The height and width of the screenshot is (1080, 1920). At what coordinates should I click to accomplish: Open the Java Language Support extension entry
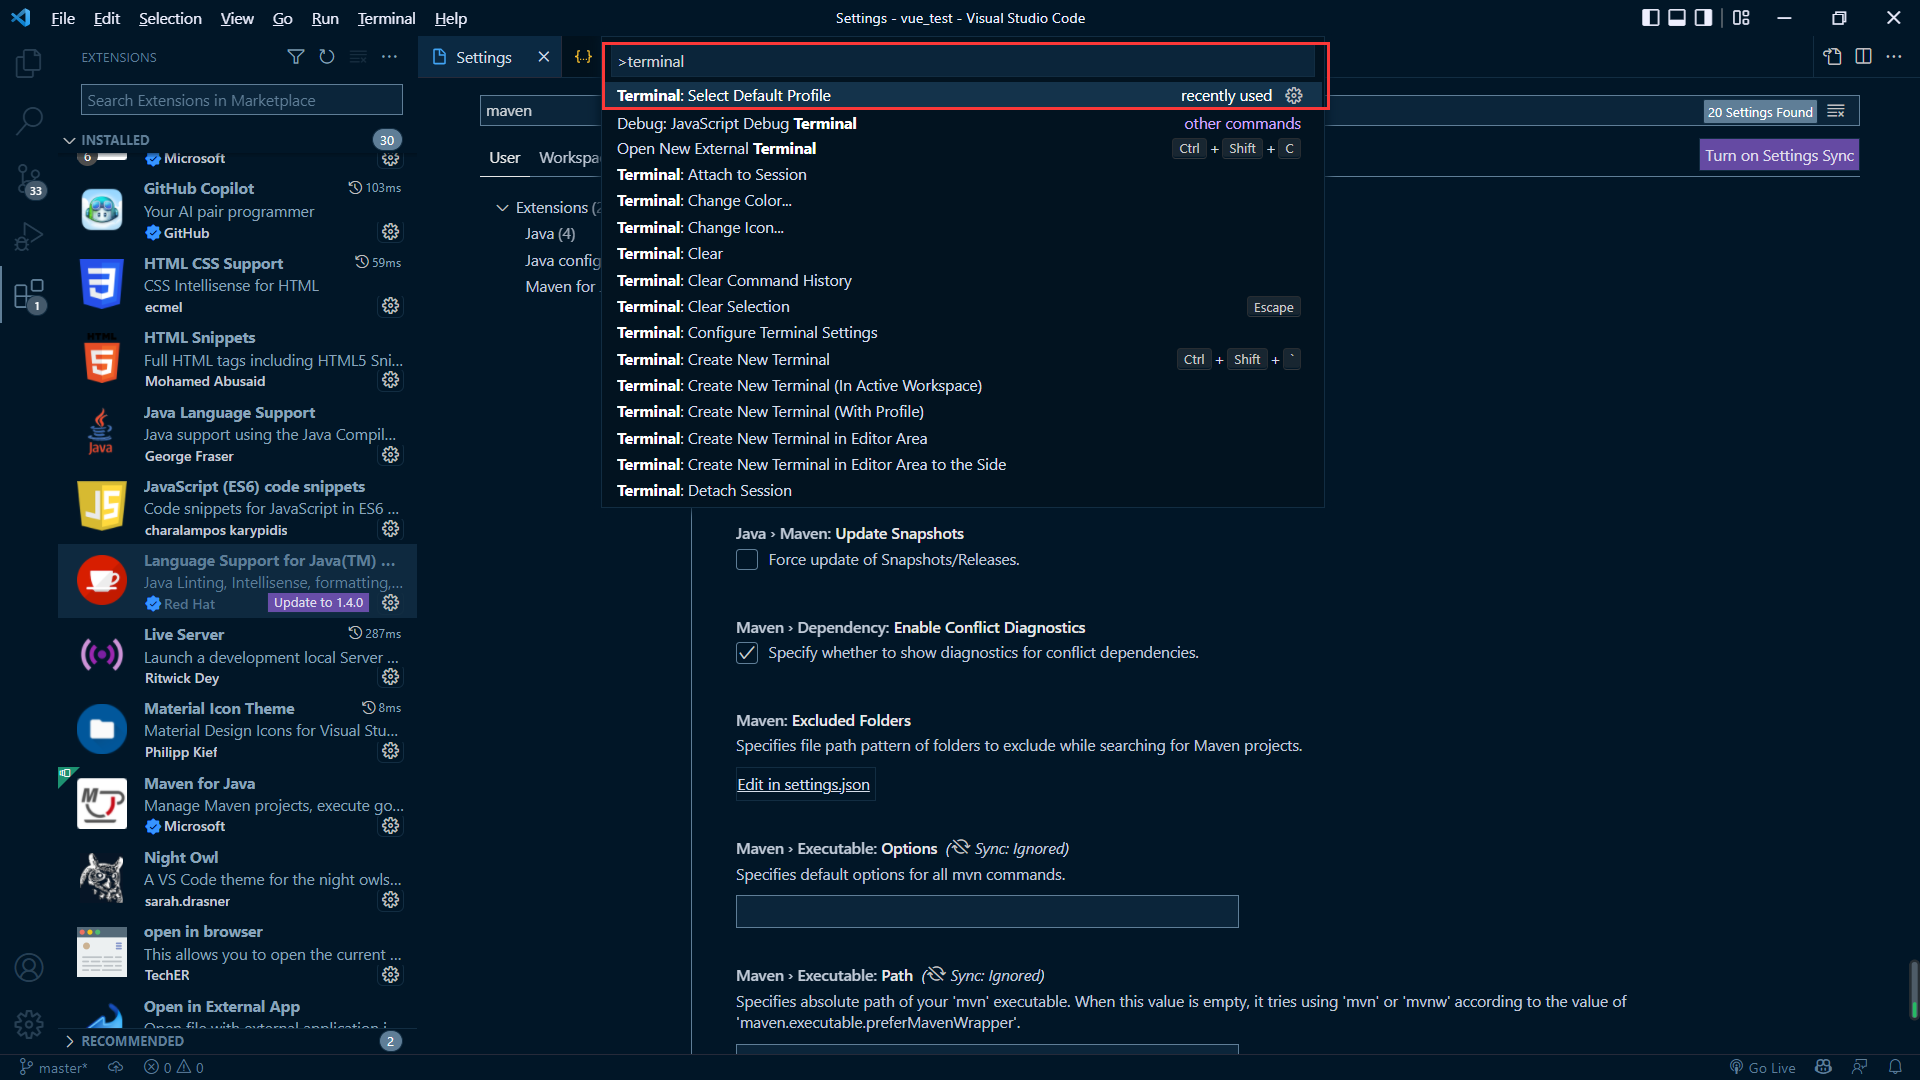239,434
